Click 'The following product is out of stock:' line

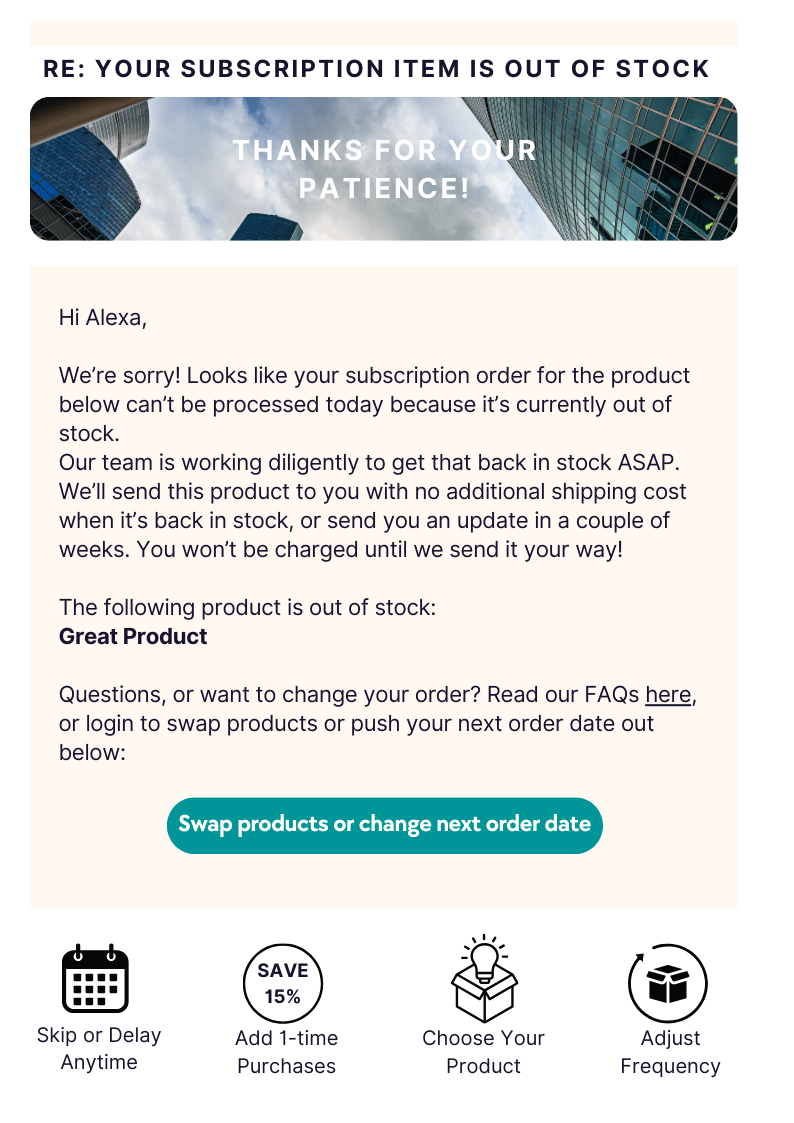(247, 607)
